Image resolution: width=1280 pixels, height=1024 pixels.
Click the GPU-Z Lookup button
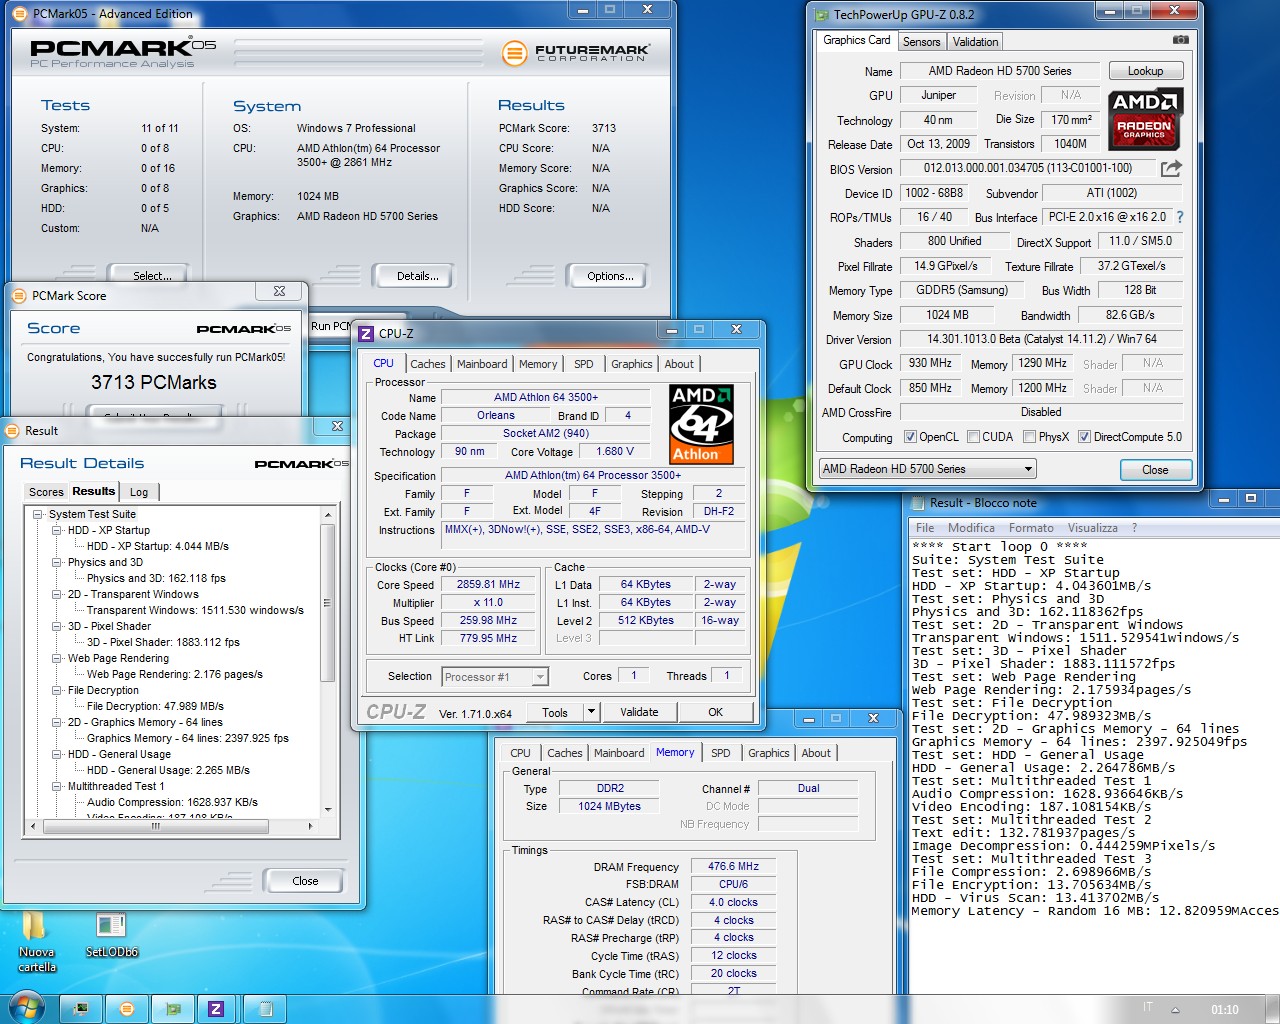tap(1146, 71)
